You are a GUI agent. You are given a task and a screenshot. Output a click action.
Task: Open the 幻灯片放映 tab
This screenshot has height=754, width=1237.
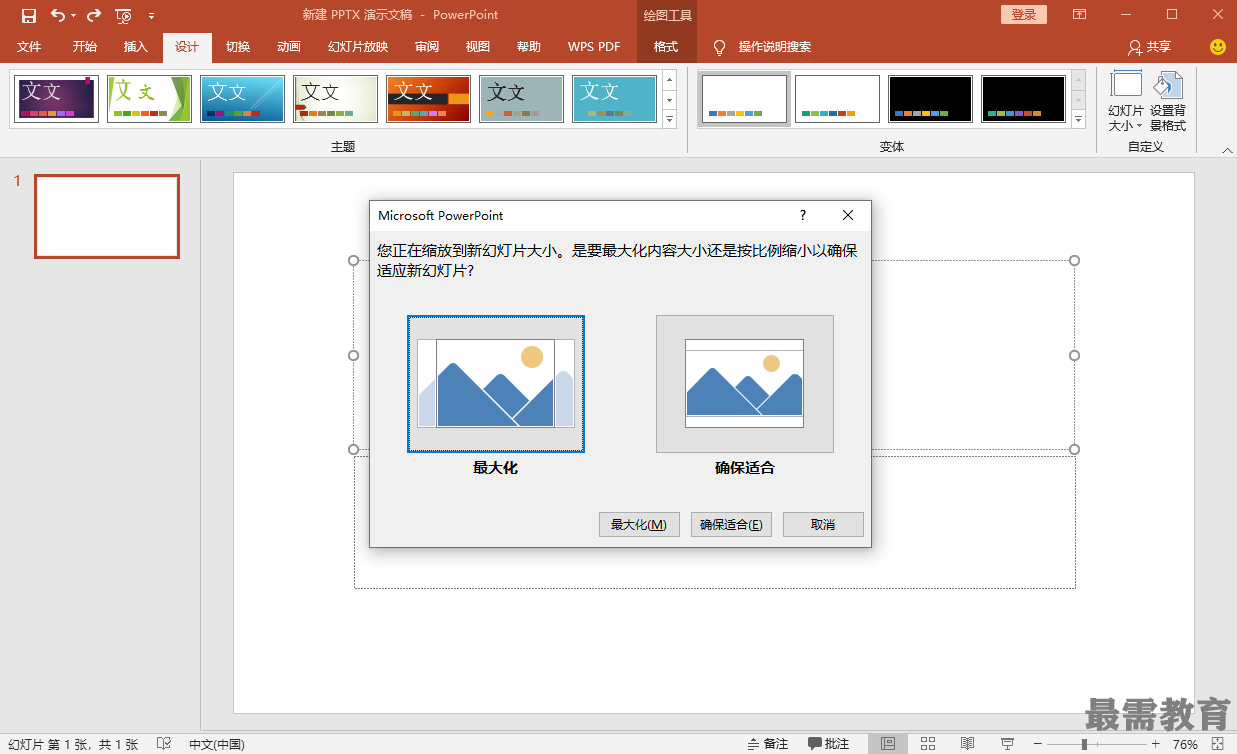[x=358, y=47]
